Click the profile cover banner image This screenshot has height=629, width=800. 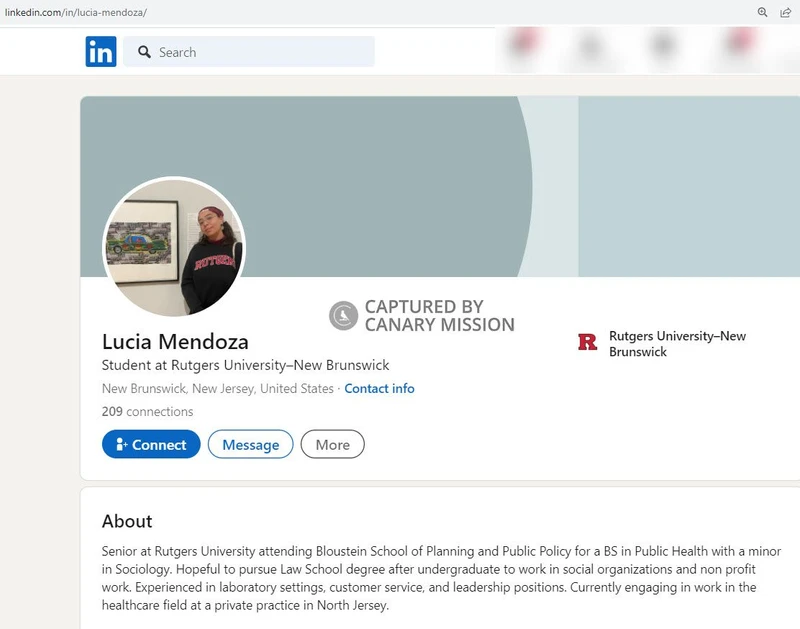440,187
